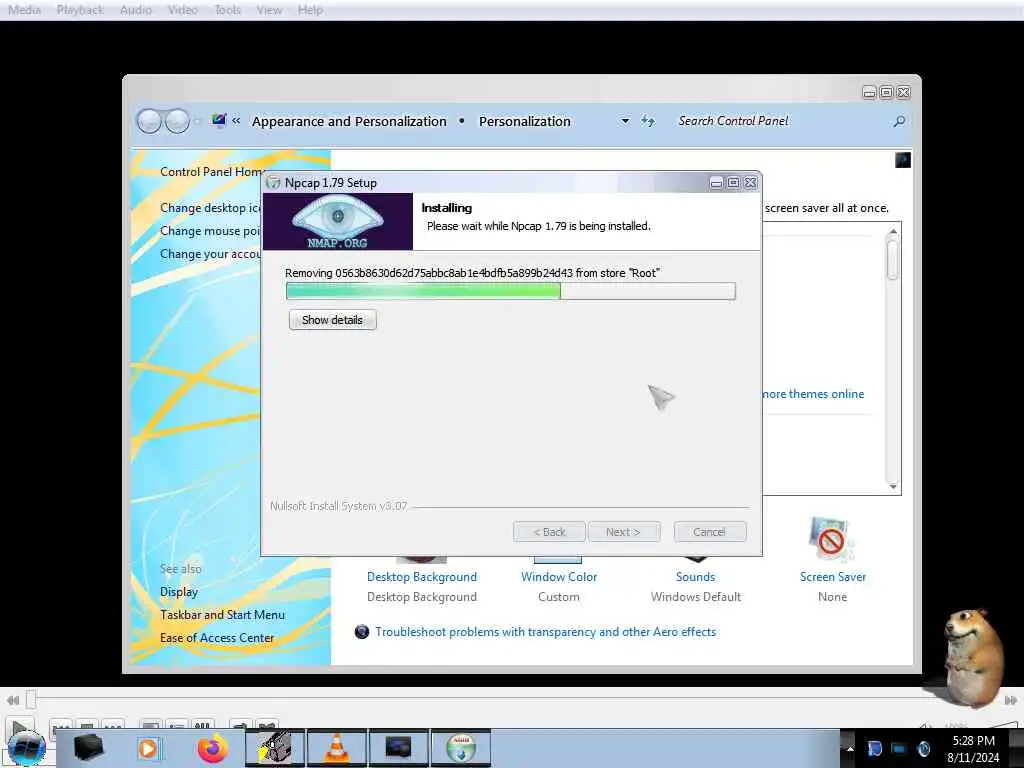Viewport: 1024px width, 768px height.
Task: Refresh the Control Panel address bar
Action: (648, 121)
